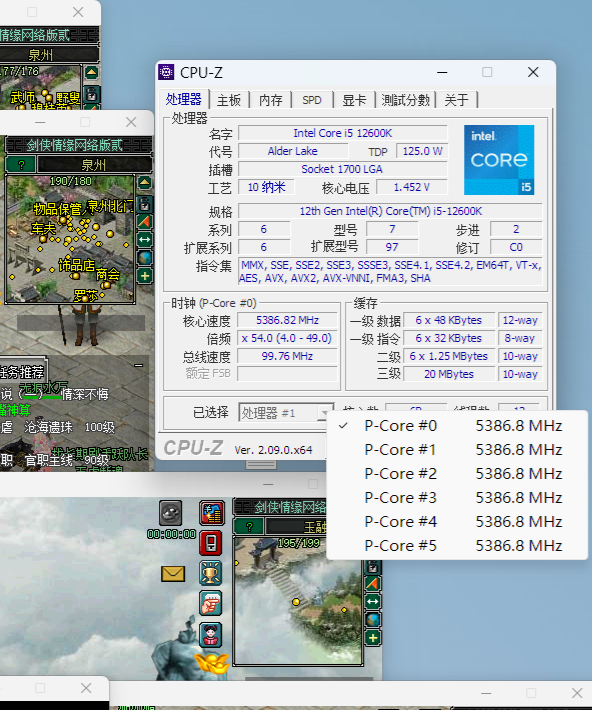This screenshot has width=592, height=710.
Task: Open the girl character portrait icon
Action: pyautogui.click(x=211, y=634)
